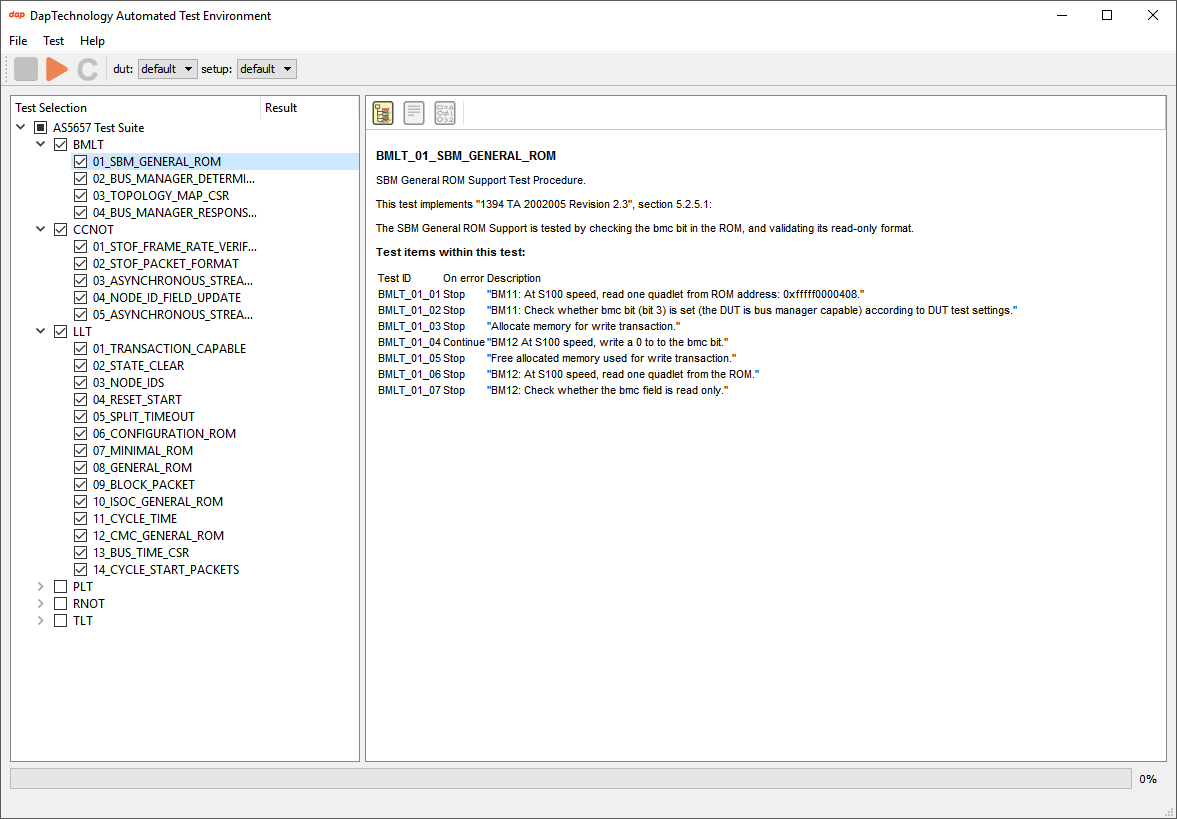Select 02_STOF_PACKET_FORMAT test

pyautogui.click(x=166, y=263)
